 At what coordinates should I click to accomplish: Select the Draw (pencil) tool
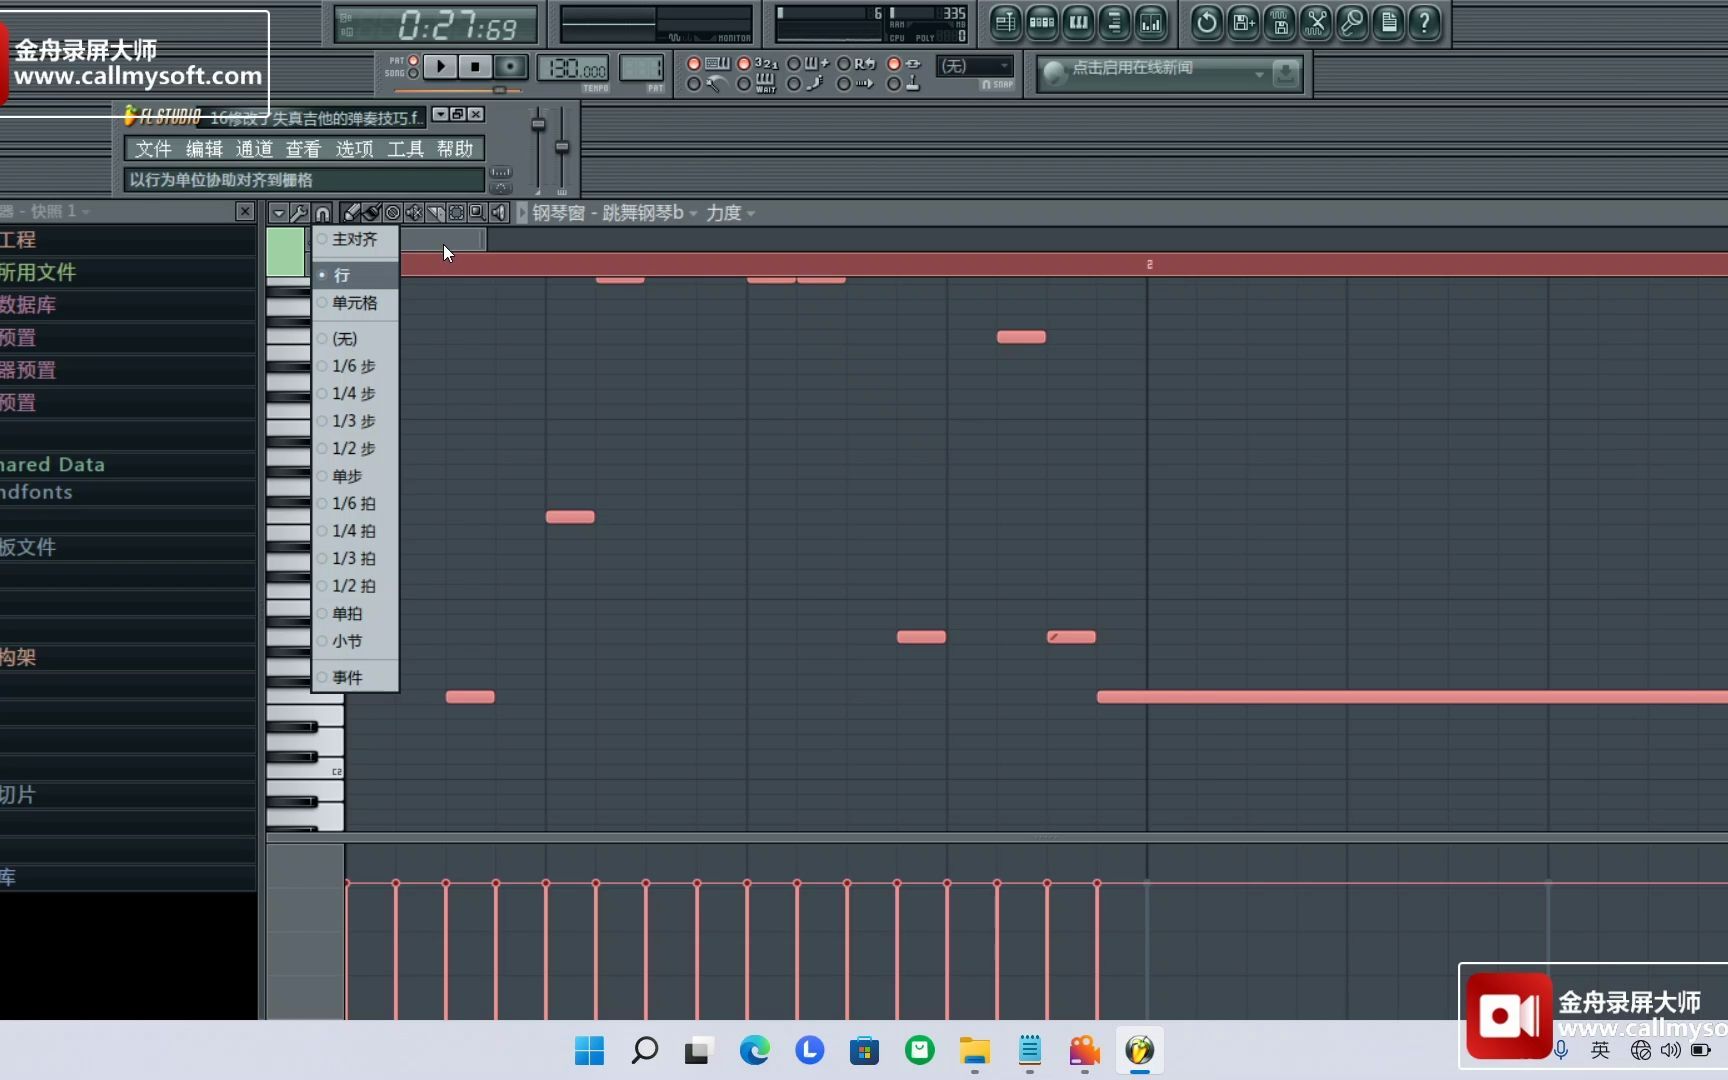point(350,212)
